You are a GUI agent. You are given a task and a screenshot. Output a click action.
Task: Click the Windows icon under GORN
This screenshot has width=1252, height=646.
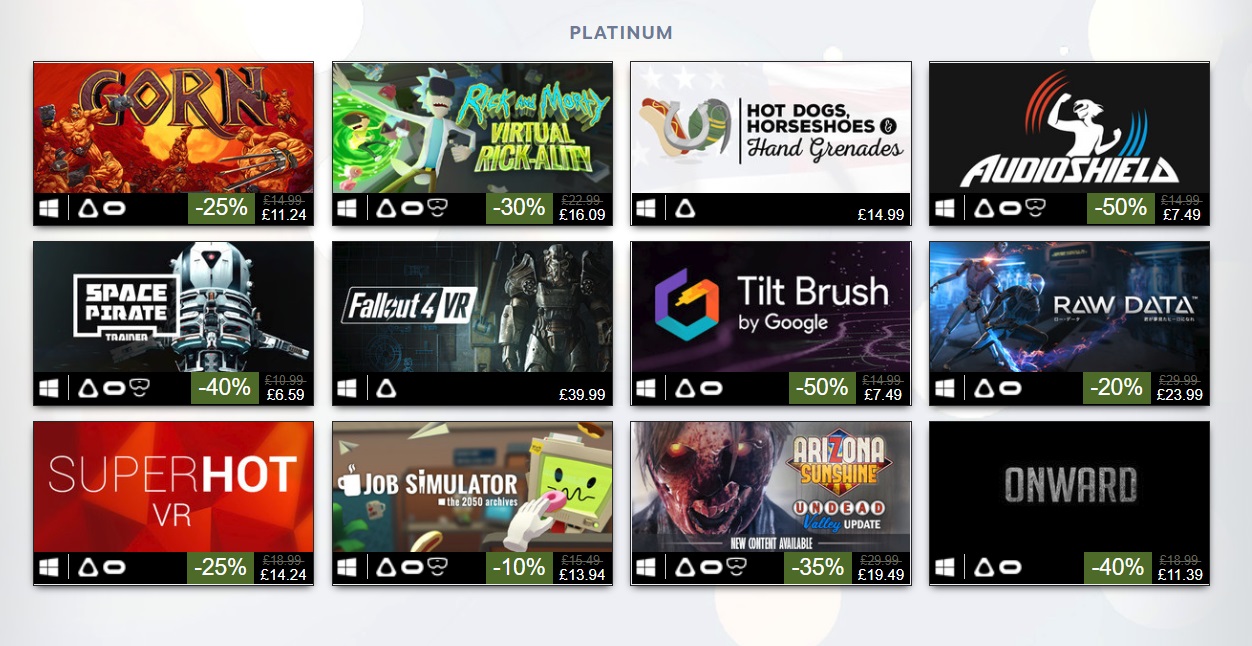49,209
